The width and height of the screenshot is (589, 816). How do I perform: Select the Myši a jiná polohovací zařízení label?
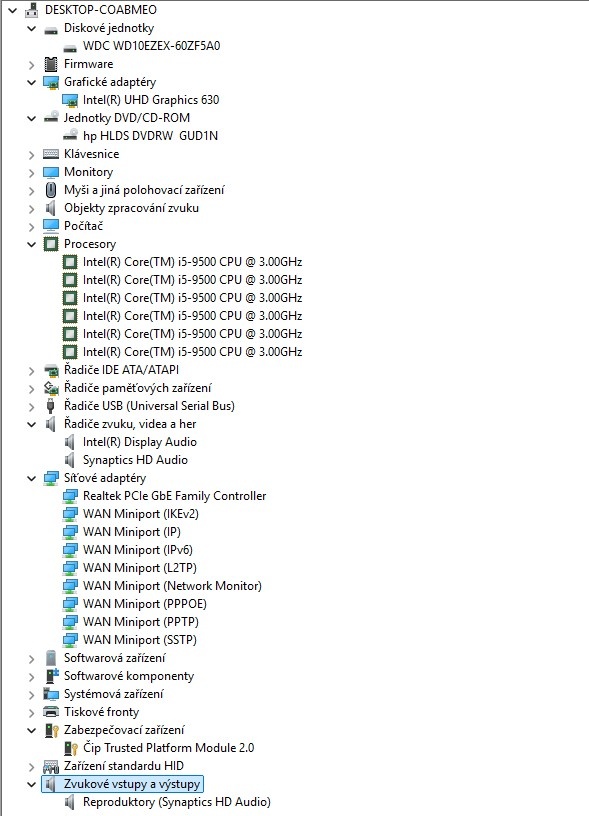point(144,190)
